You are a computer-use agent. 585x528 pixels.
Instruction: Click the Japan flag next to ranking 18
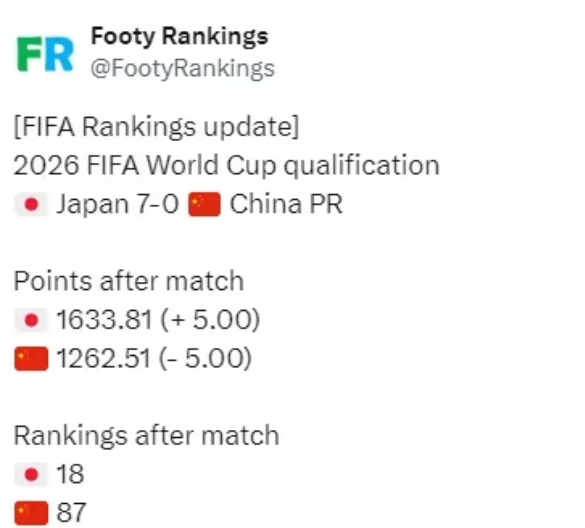click(x=31, y=475)
